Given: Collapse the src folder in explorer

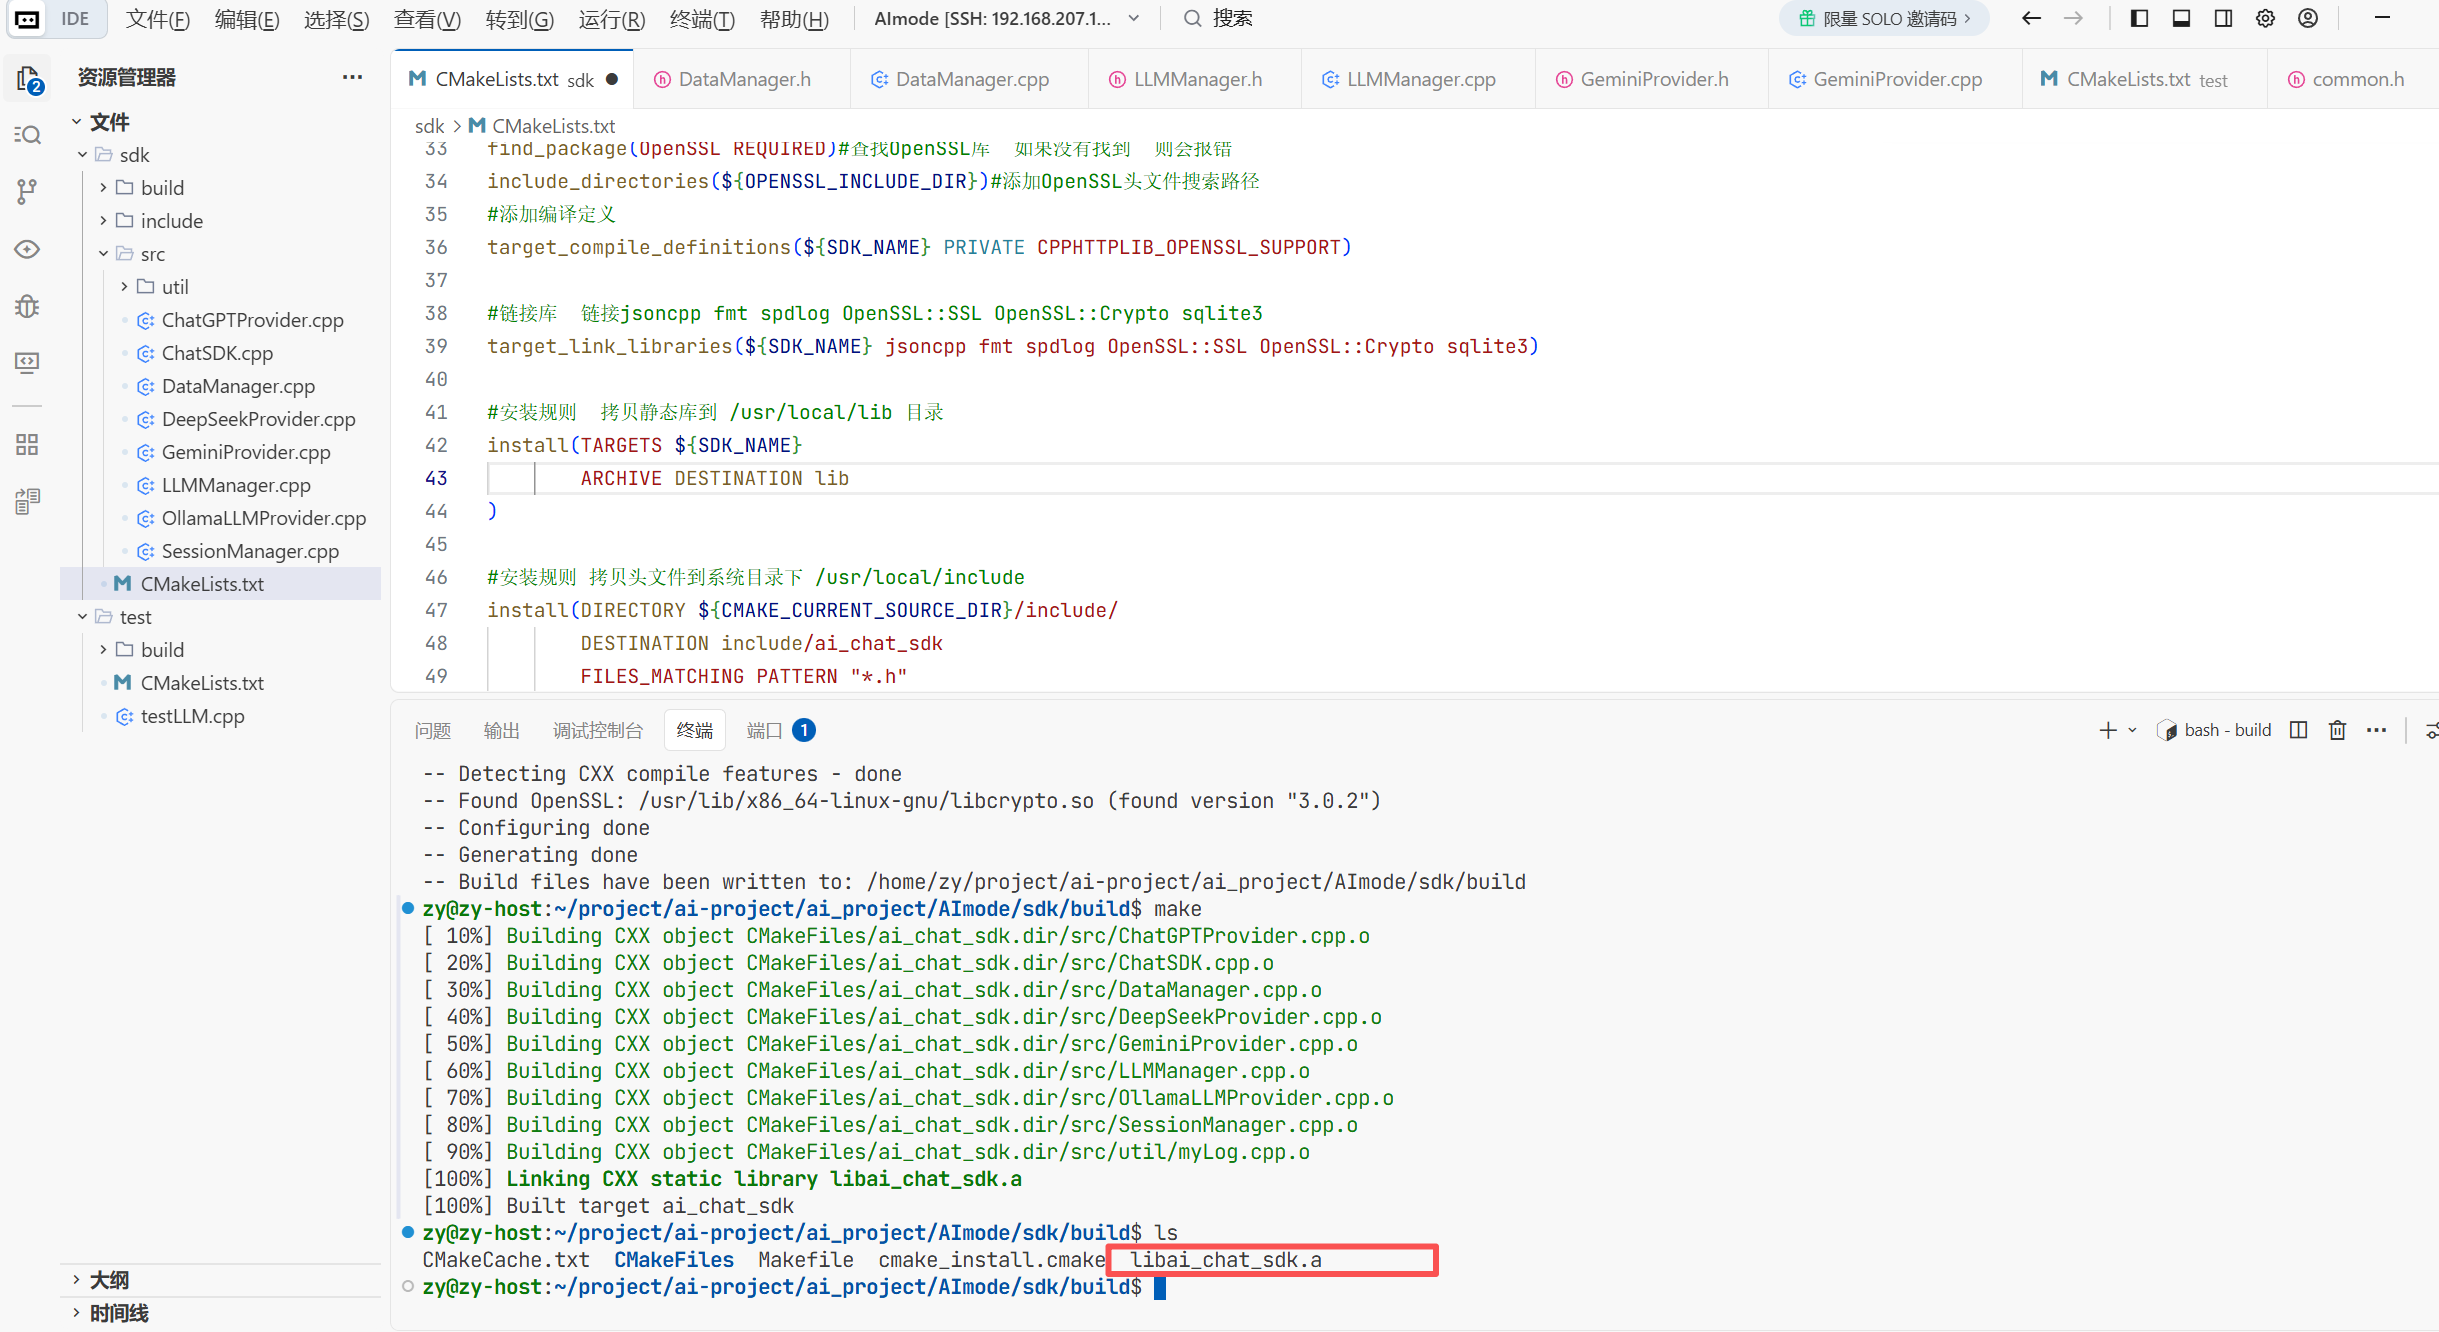Looking at the screenshot, I should click(103, 254).
